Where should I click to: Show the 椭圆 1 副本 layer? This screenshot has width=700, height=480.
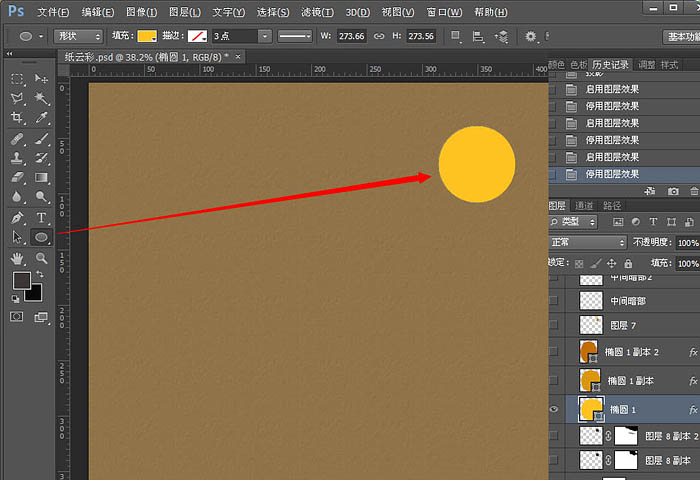point(554,380)
